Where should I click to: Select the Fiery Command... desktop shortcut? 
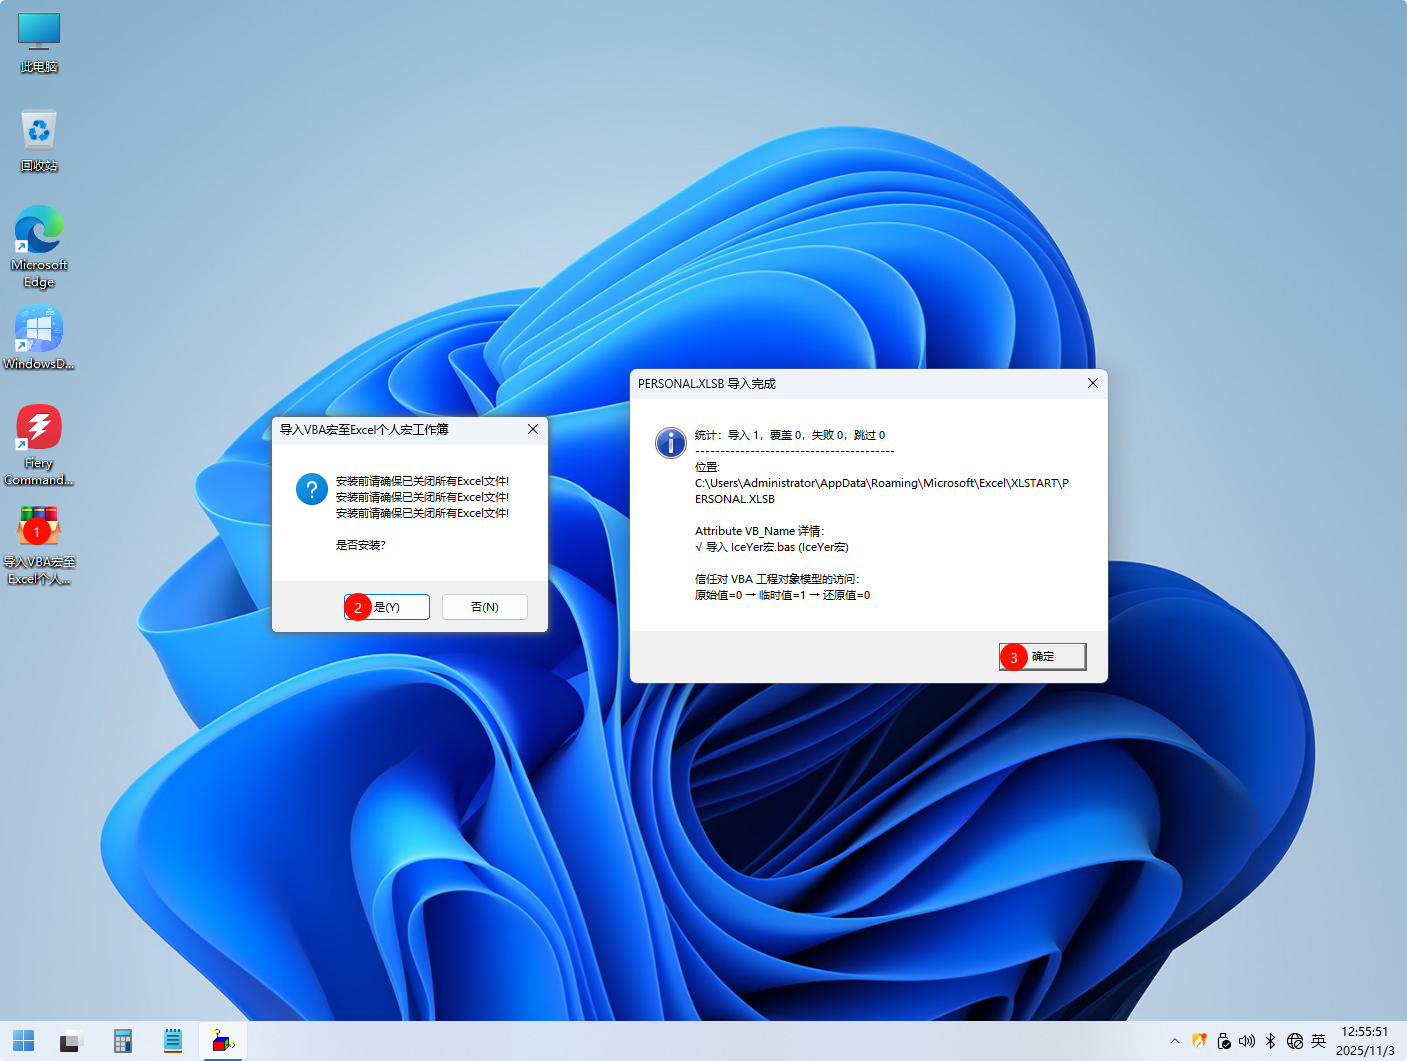coord(39,445)
